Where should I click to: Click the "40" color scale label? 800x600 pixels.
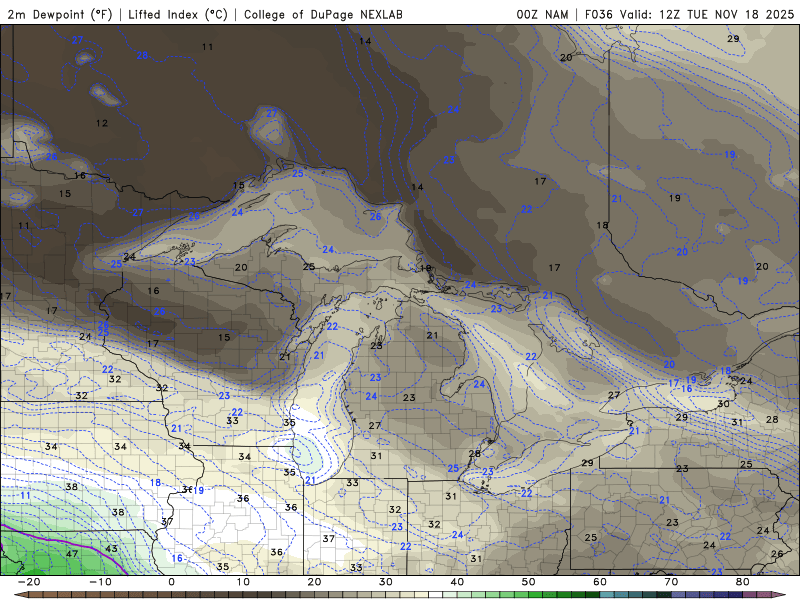coord(457,582)
